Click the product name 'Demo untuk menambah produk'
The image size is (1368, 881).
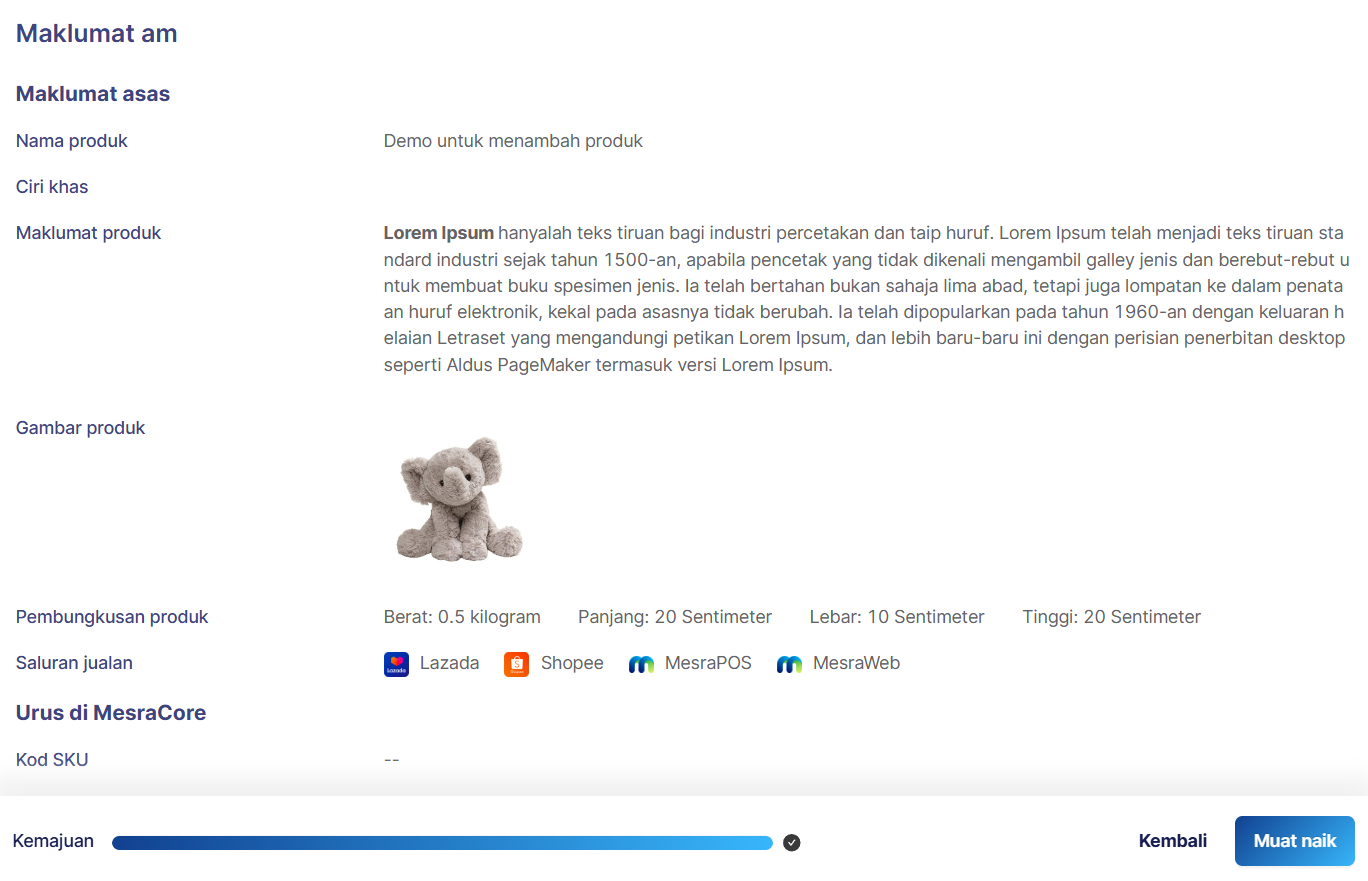(x=513, y=141)
